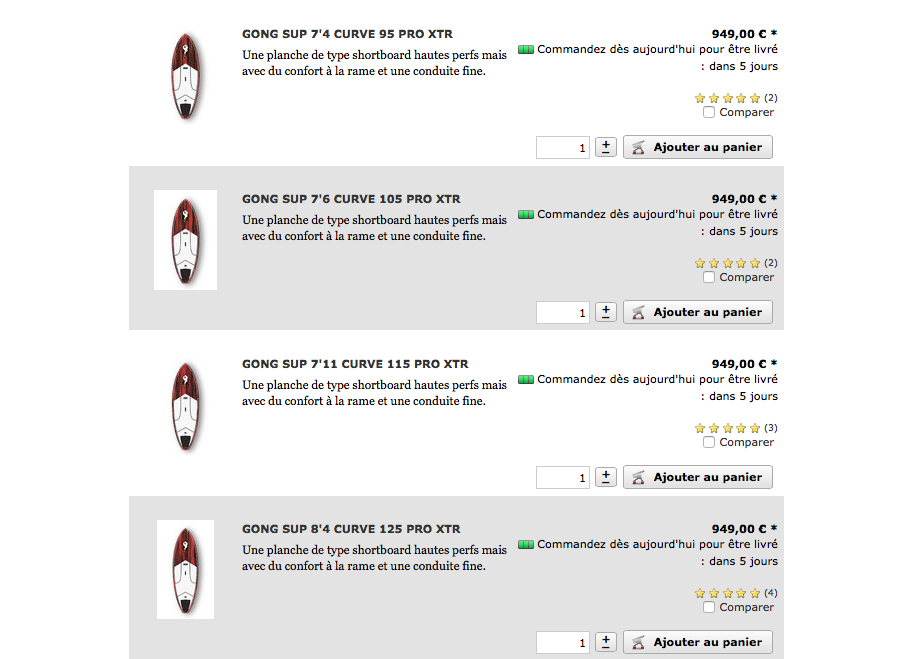Click plus/minus stepper for 7'11 Curve 115
Screen dimensions: 910x659
[605, 477]
